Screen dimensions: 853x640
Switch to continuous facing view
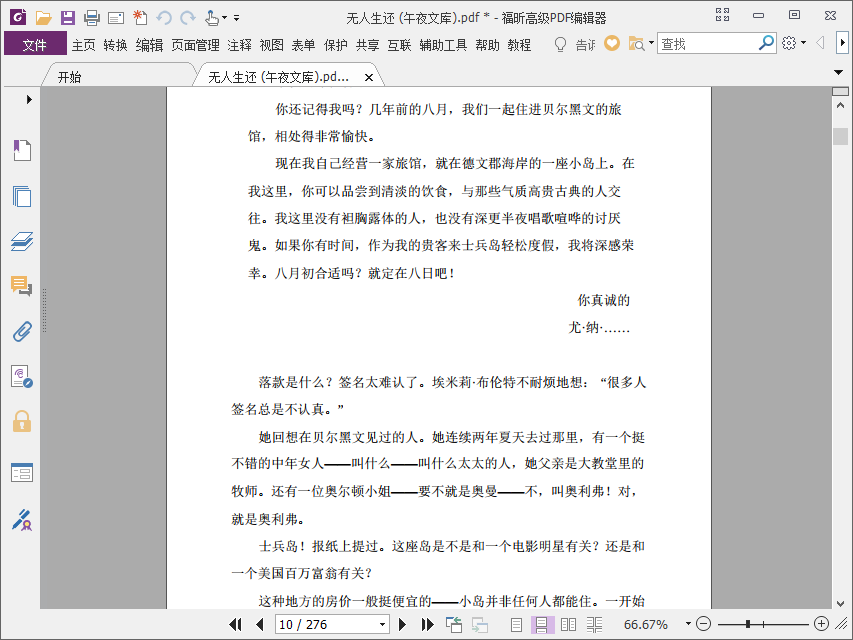(x=595, y=625)
